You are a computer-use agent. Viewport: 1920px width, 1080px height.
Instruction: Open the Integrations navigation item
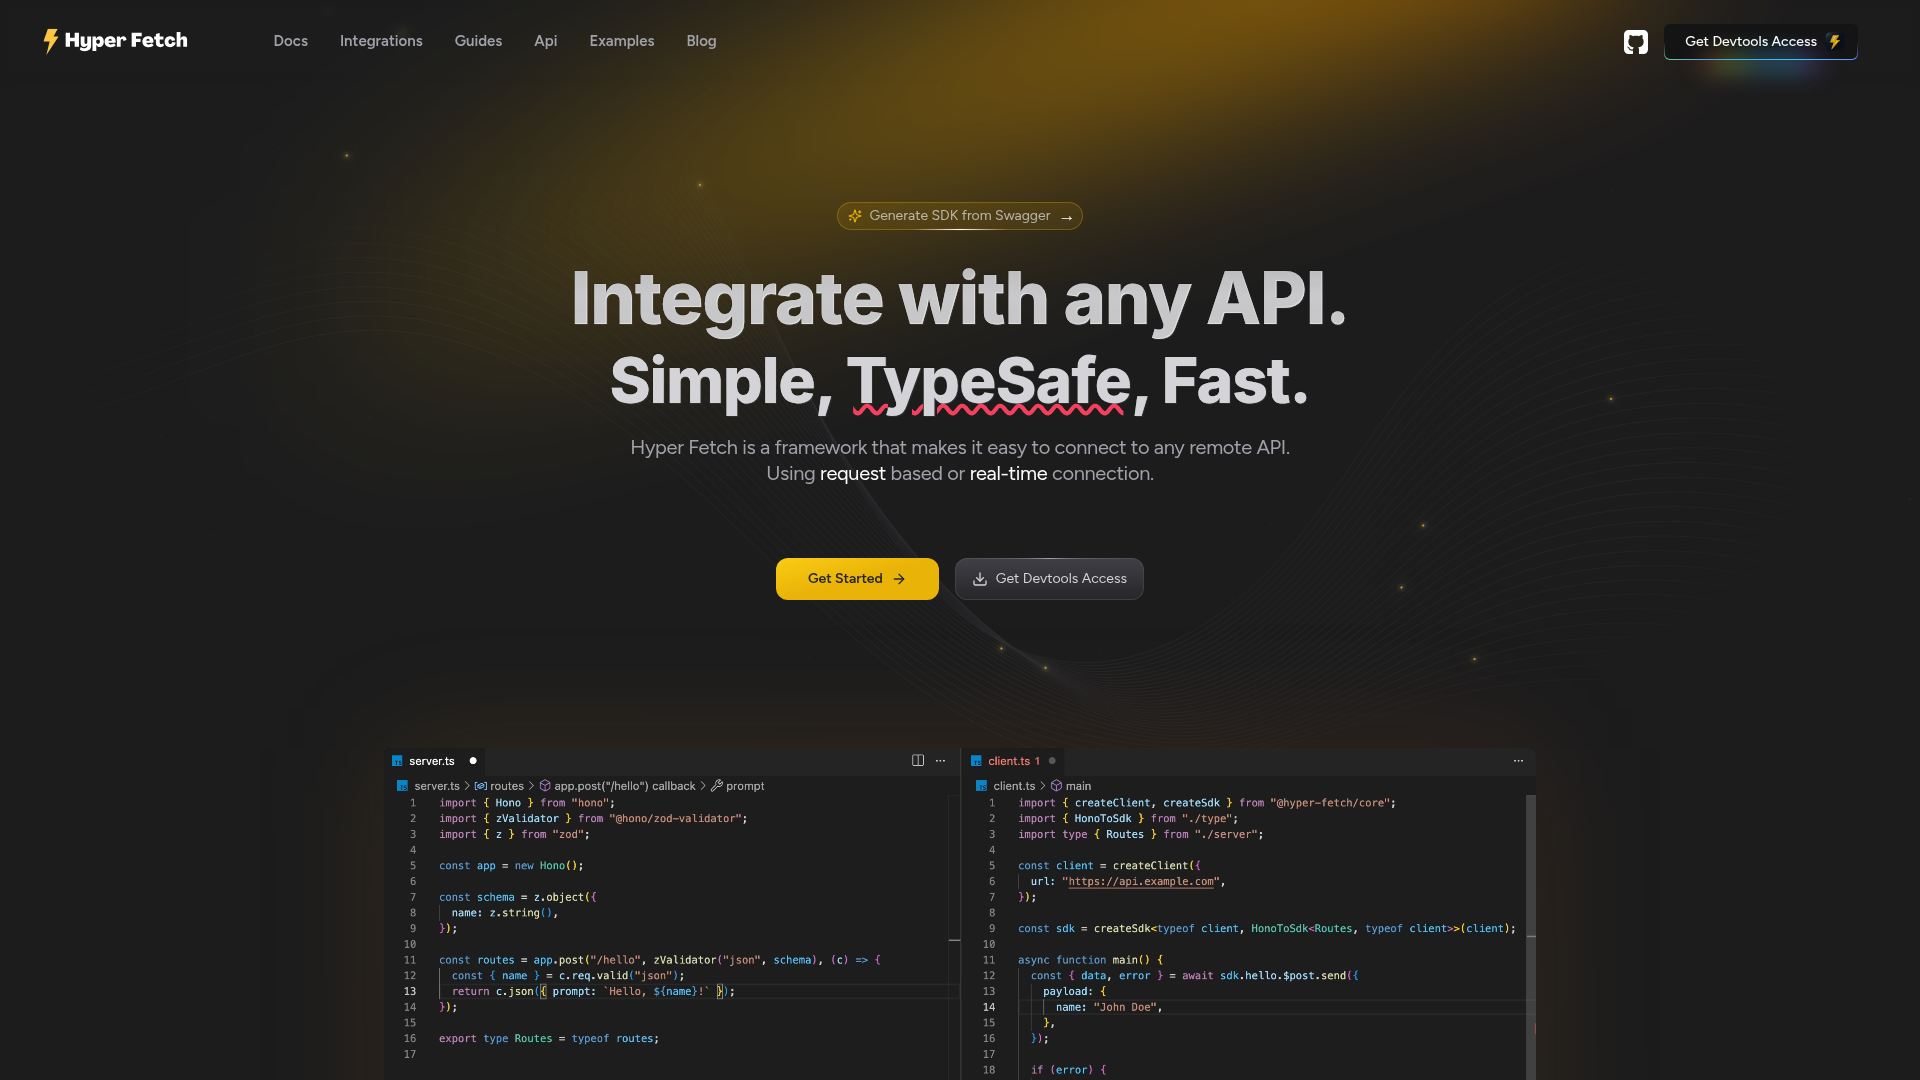[381, 41]
